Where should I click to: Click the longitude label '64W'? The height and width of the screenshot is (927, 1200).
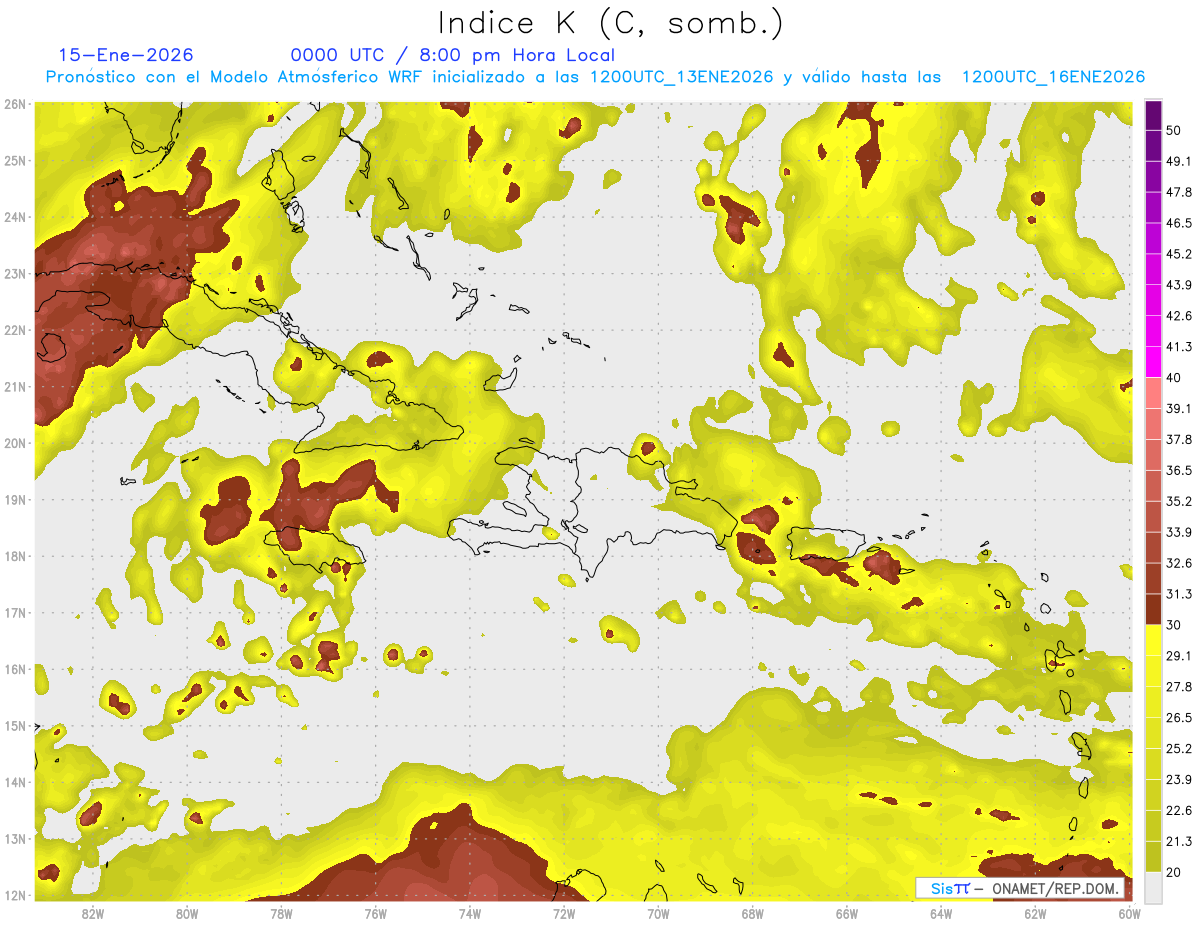click(941, 914)
